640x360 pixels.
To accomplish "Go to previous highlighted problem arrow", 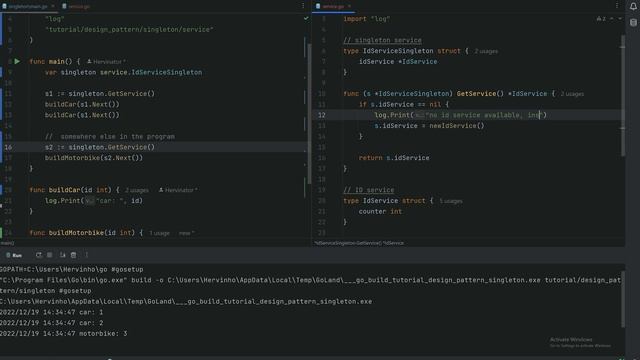I will [611, 19].
